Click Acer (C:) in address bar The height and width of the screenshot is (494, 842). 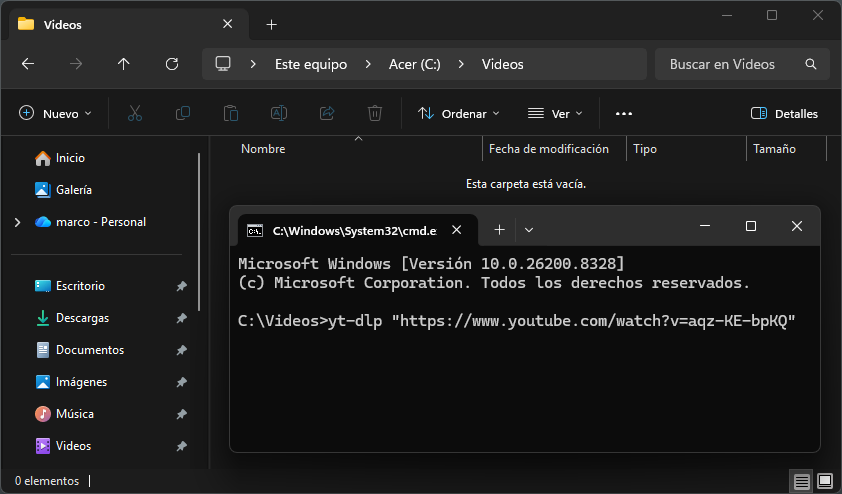(x=415, y=64)
